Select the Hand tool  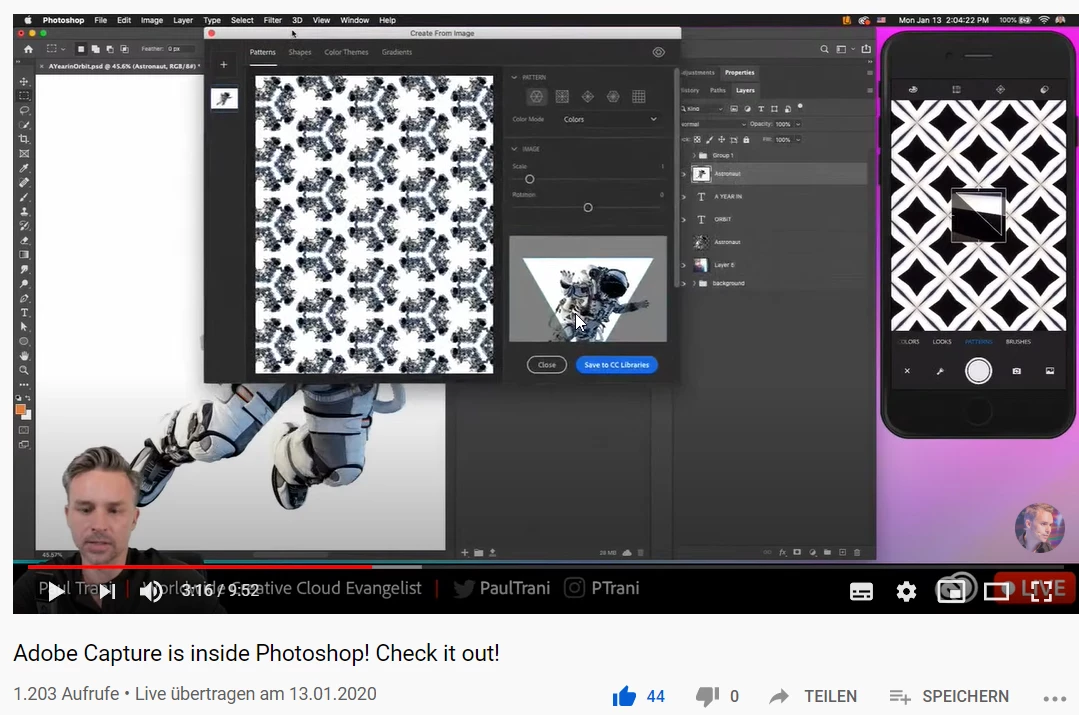coord(24,356)
